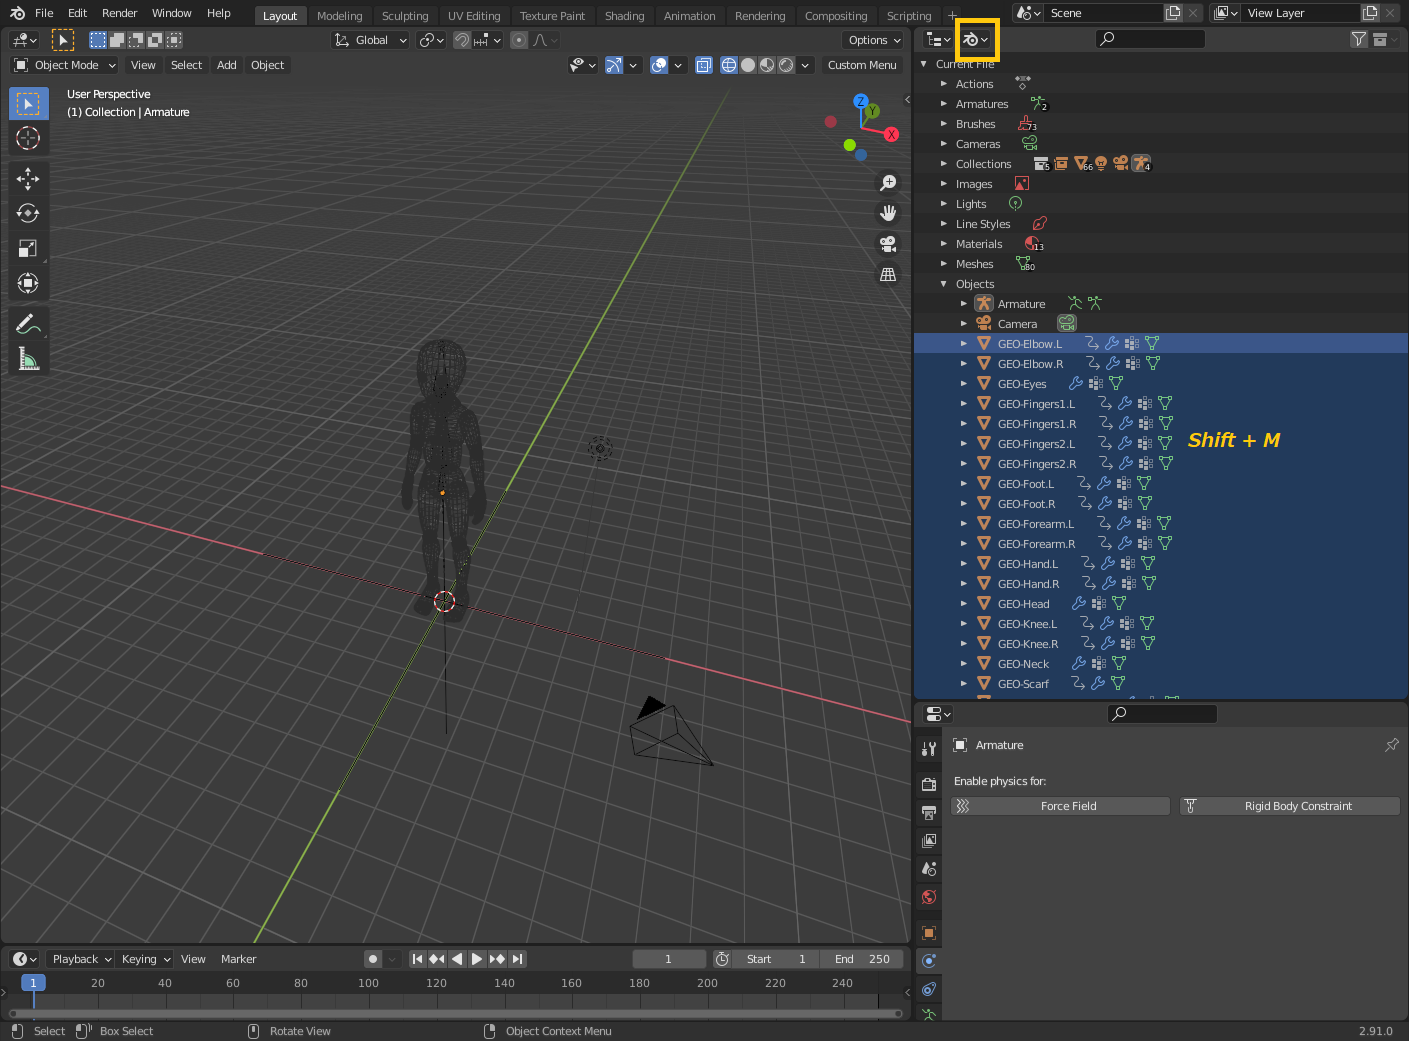
Task: Expand the Armatures data-block row
Action: click(944, 104)
